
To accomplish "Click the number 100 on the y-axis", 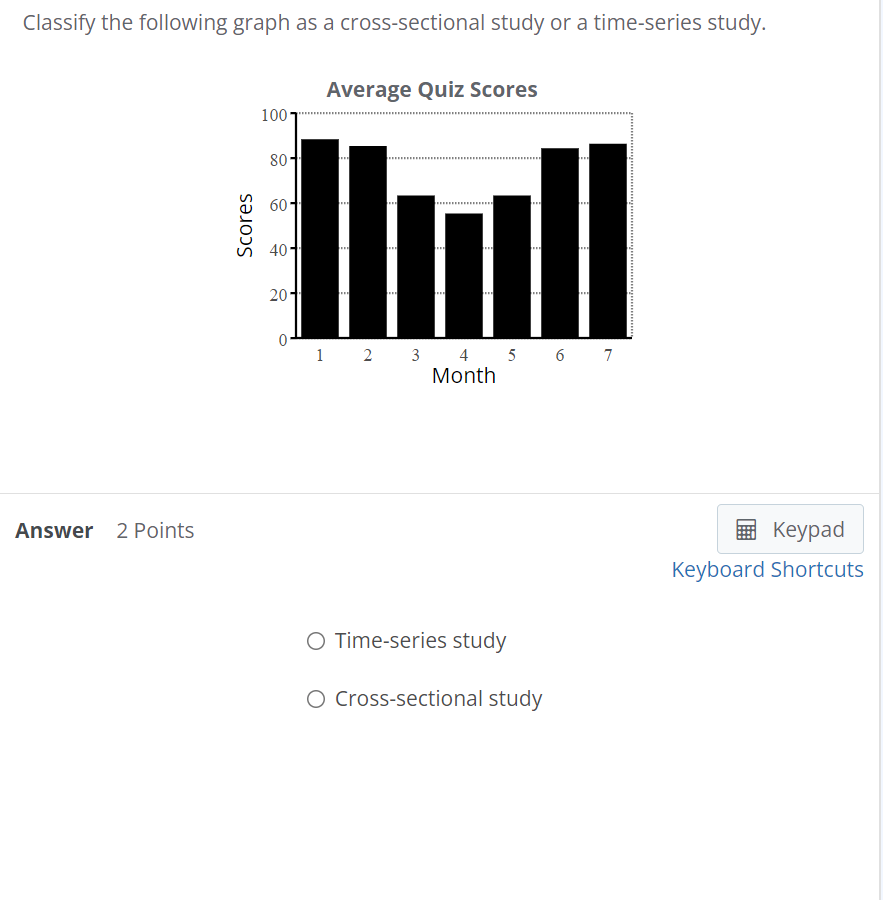I will tap(272, 114).
